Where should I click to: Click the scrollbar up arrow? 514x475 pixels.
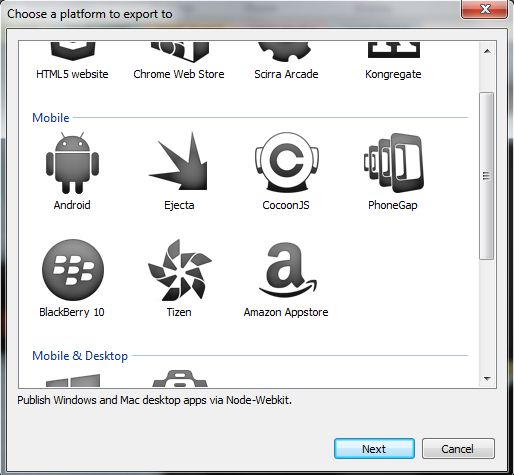click(x=487, y=51)
